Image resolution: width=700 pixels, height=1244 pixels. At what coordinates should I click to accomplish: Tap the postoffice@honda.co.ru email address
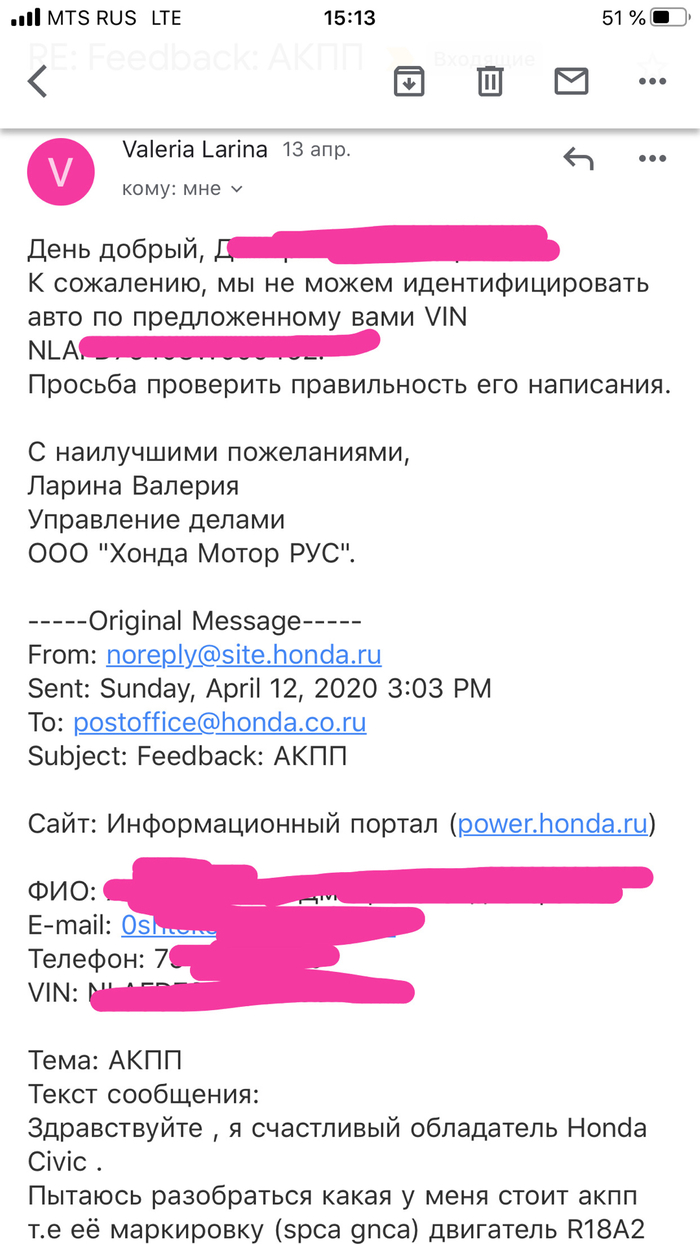[220, 722]
